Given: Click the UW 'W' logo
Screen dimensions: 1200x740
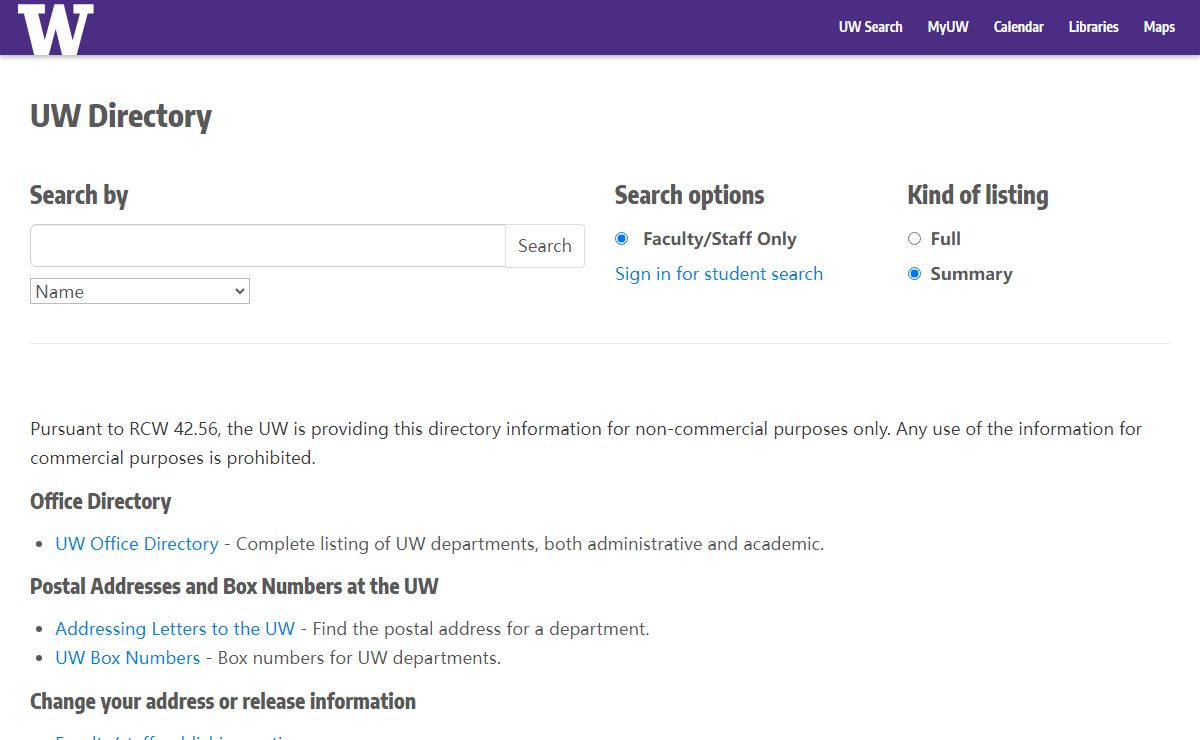Looking at the screenshot, I should pos(56,28).
